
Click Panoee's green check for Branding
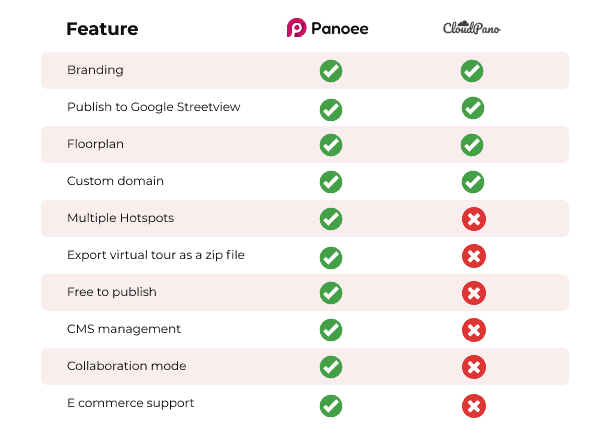click(330, 71)
